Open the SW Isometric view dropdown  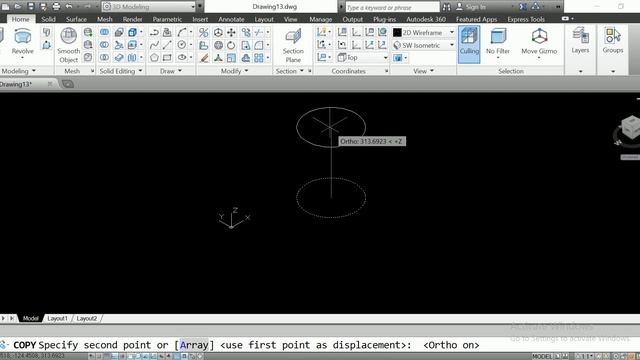pyautogui.click(x=424, y=45)
